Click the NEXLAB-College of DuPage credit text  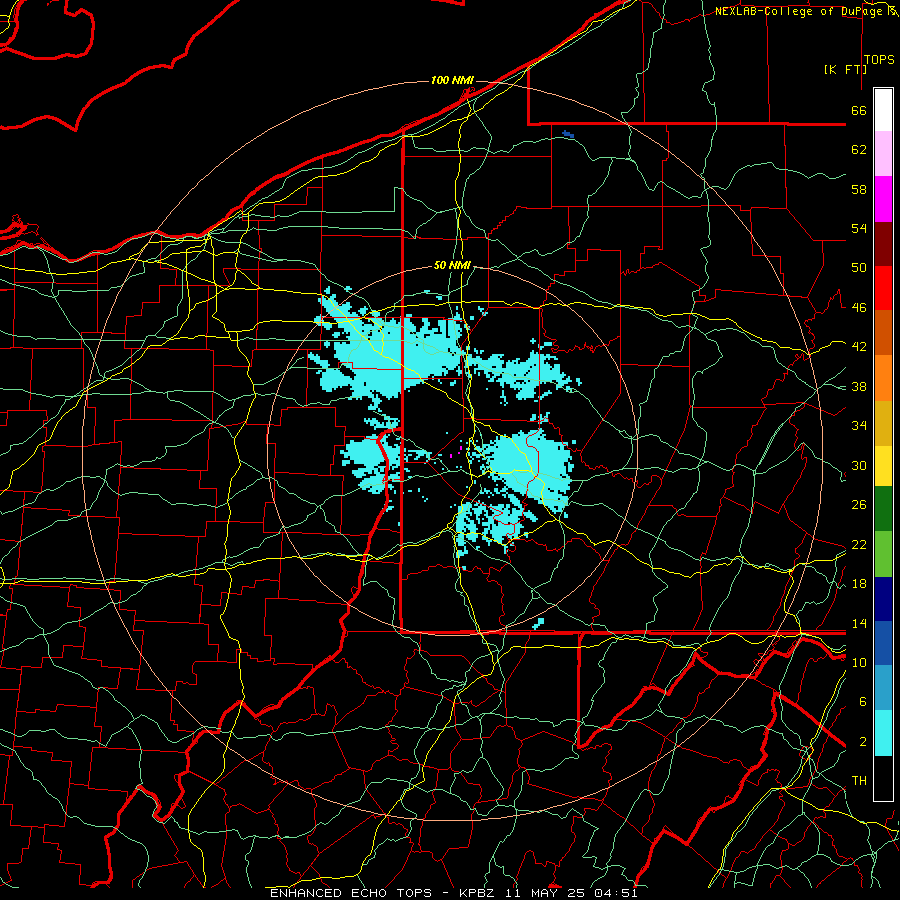[x=798, y=11]
